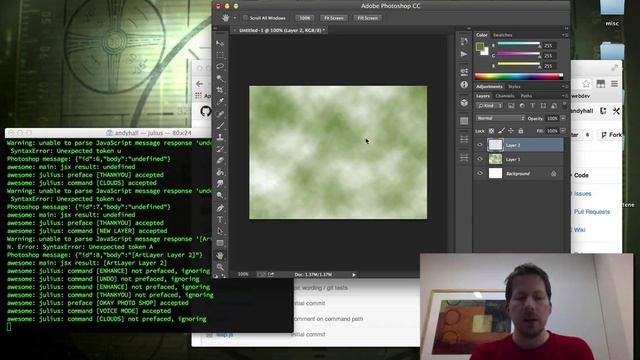Click the foreground color swatch
The image size is (640, 360).
pos(480,46)
